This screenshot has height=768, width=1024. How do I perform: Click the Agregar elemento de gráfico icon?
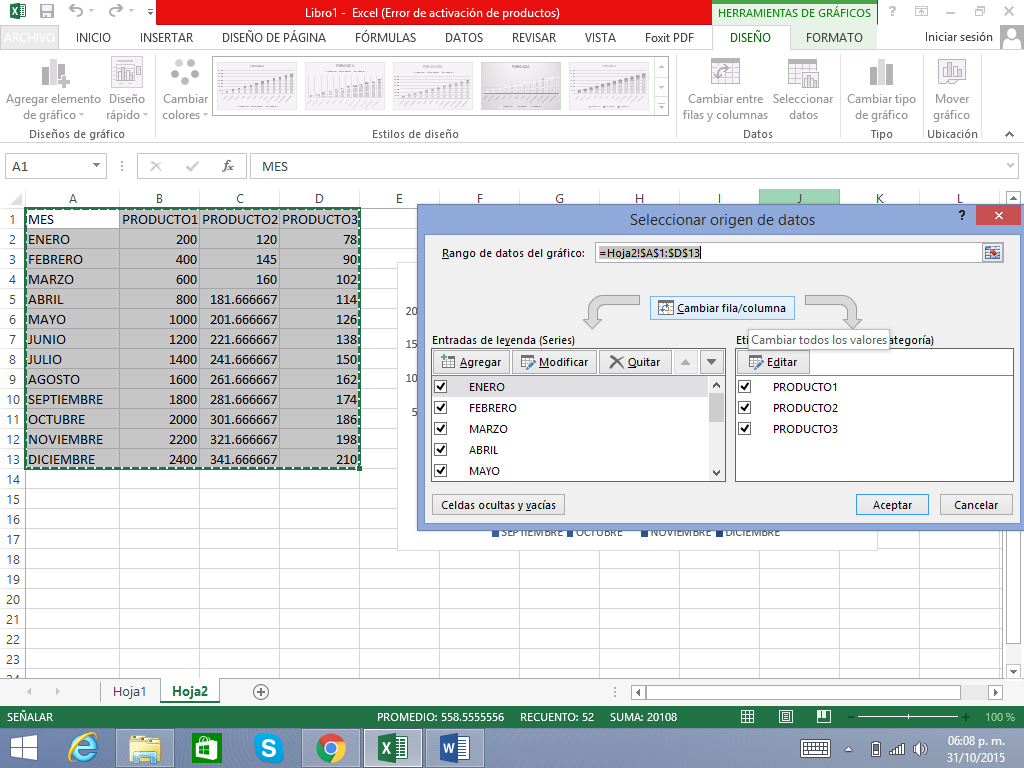(53, 74)
